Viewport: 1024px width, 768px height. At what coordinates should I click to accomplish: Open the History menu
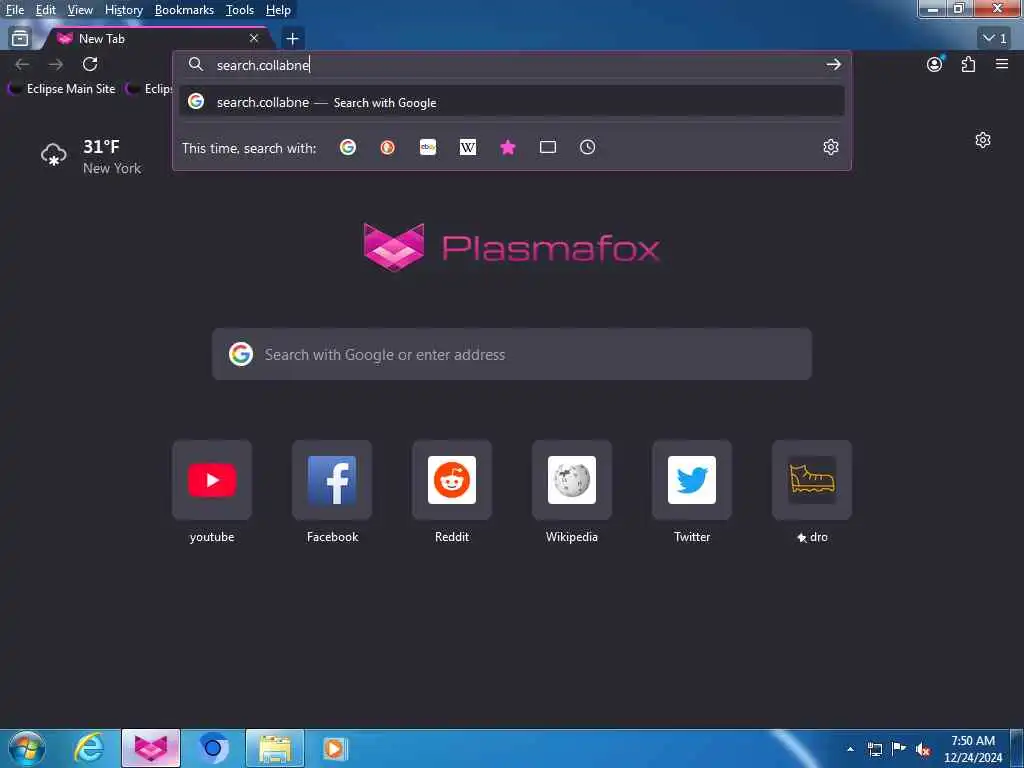tap(123, 10)
